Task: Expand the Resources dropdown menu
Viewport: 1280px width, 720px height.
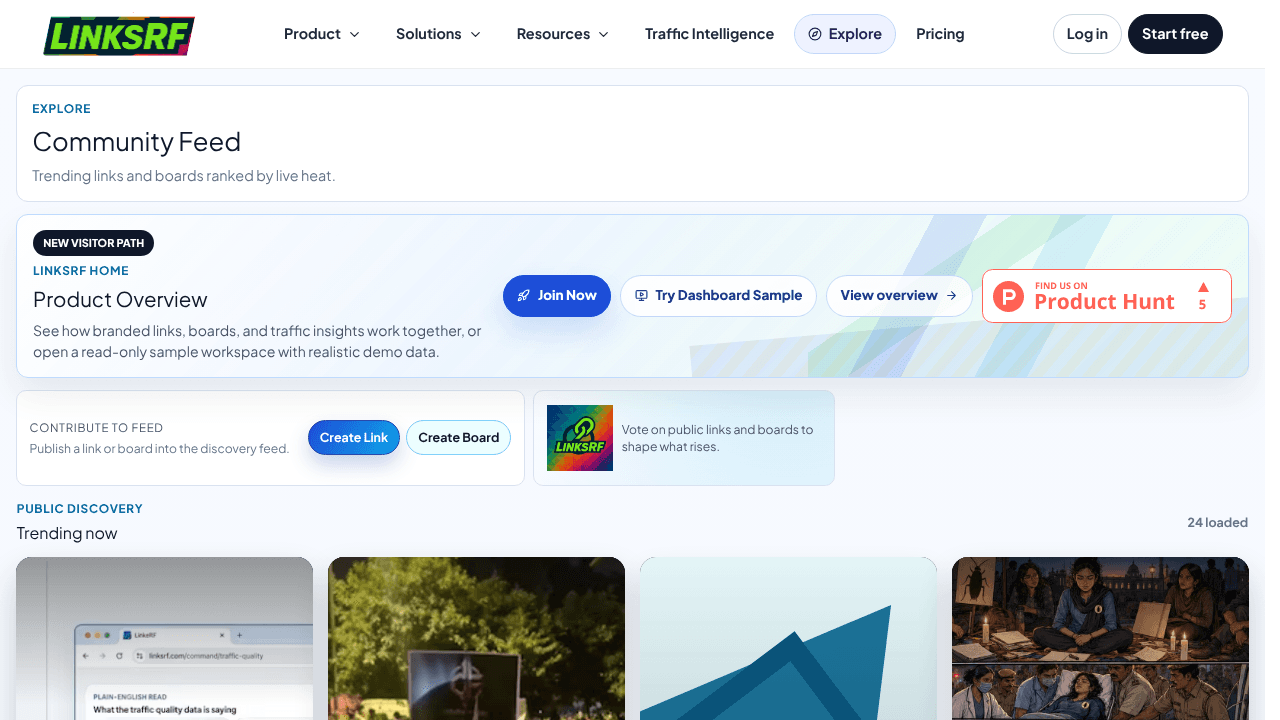Action: coord(562,34)
